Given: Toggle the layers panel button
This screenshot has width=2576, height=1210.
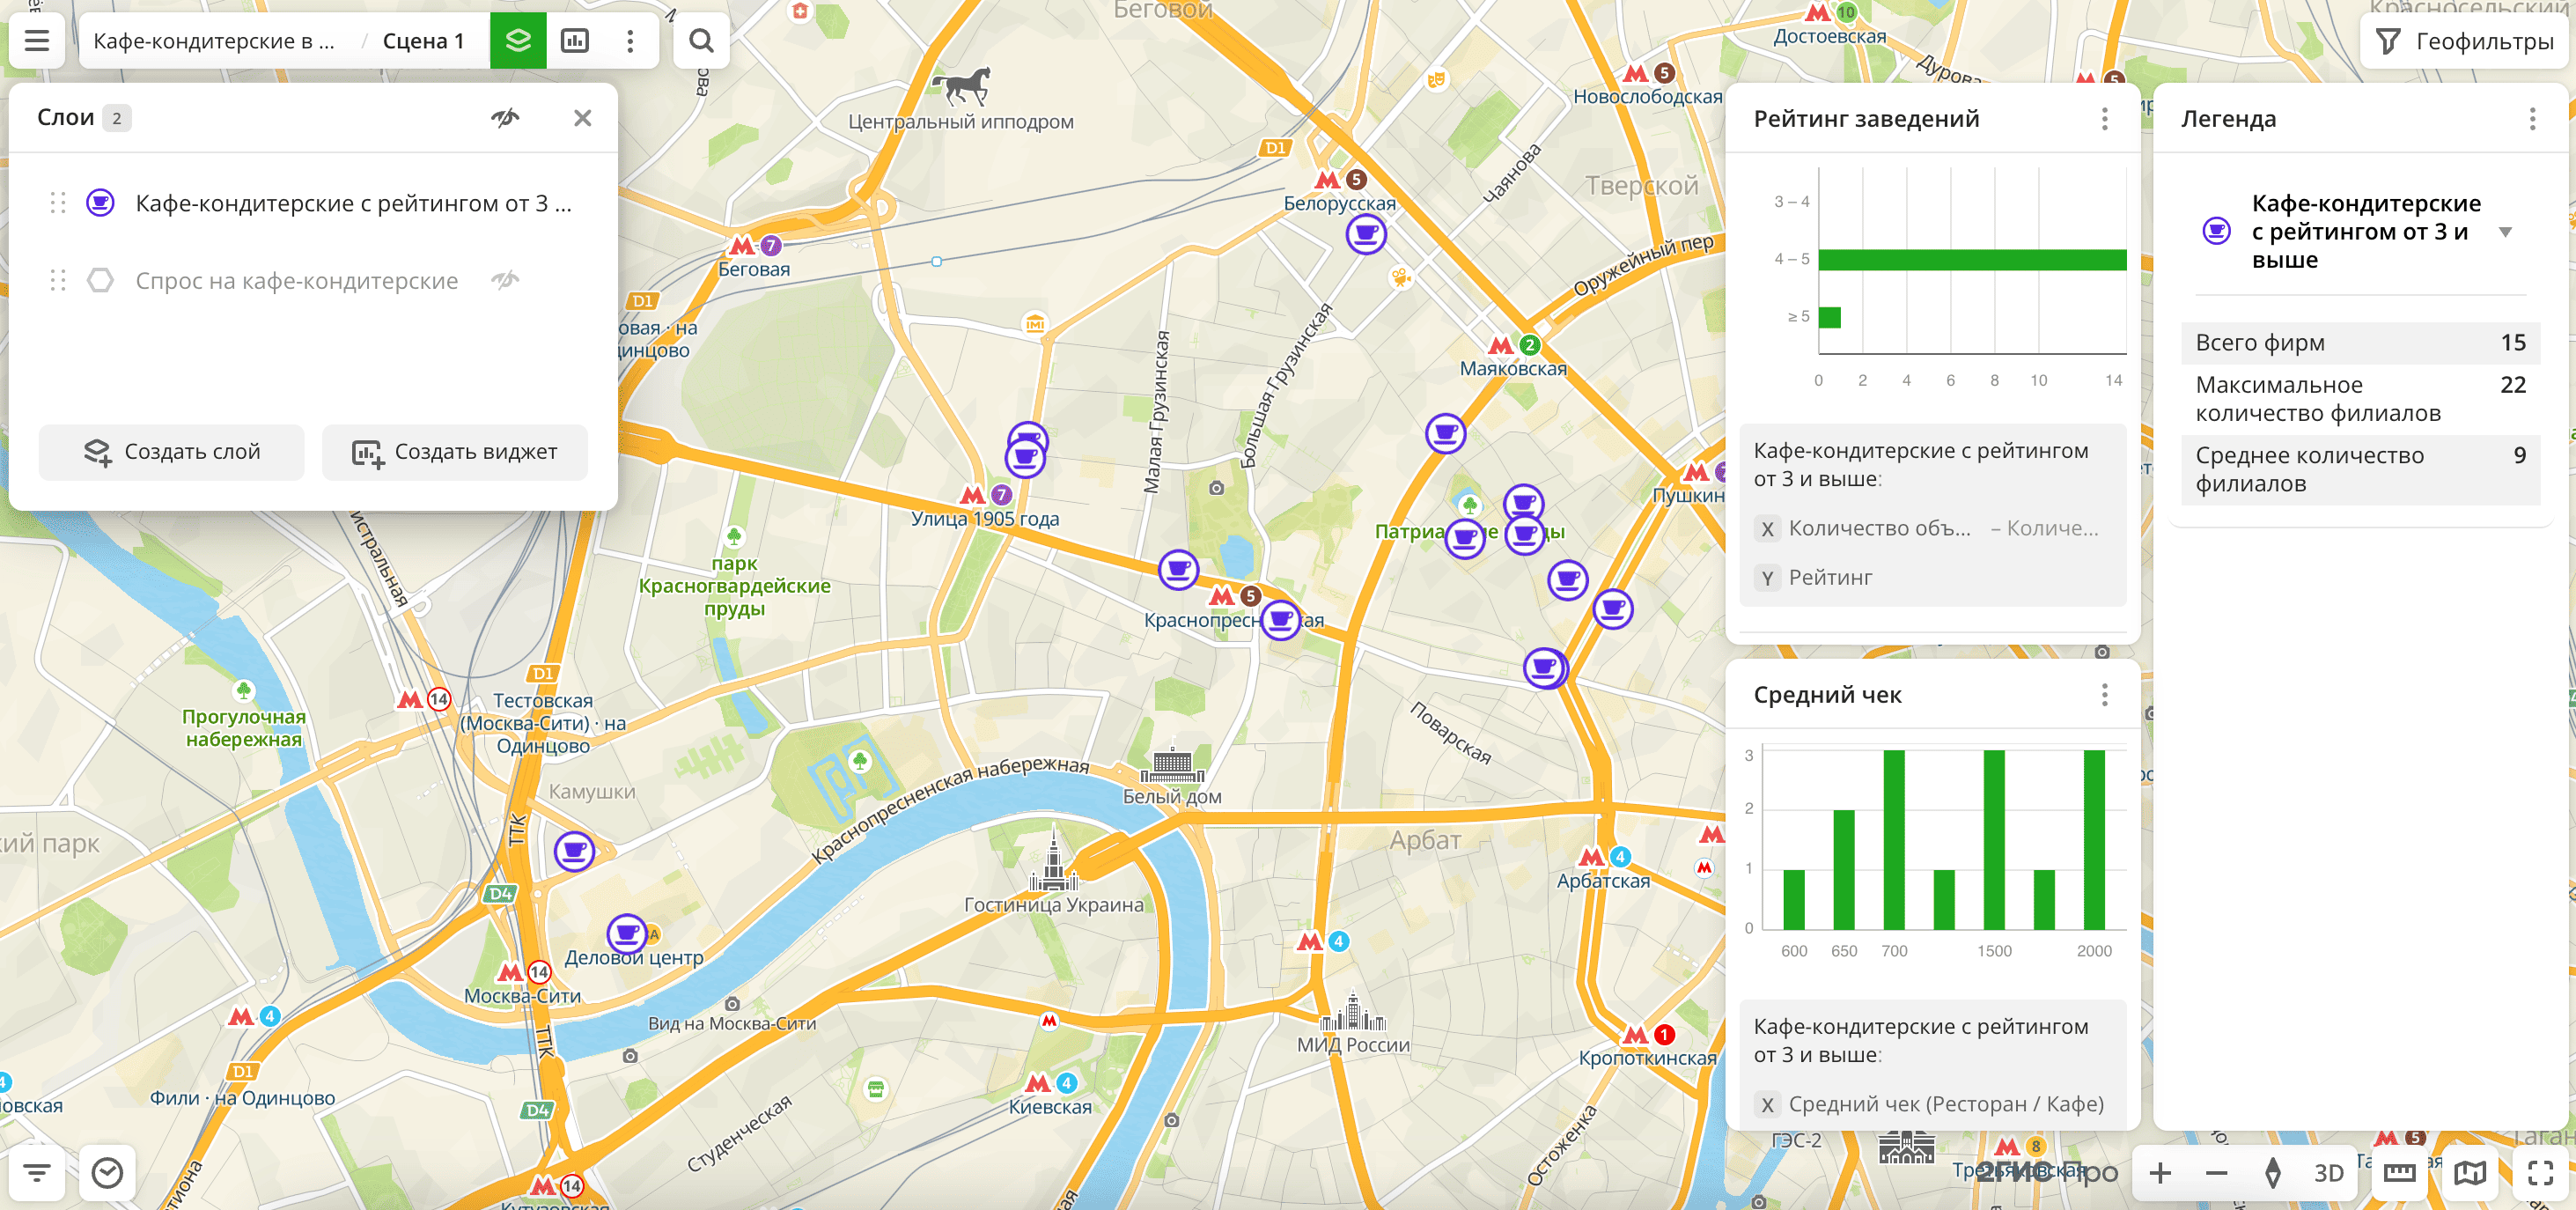Looking at the screenshot, I should coord(518,41).
